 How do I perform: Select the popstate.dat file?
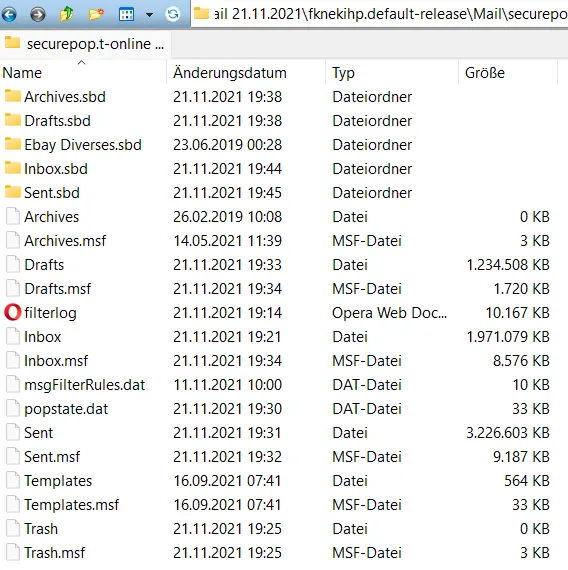(66, 409)
